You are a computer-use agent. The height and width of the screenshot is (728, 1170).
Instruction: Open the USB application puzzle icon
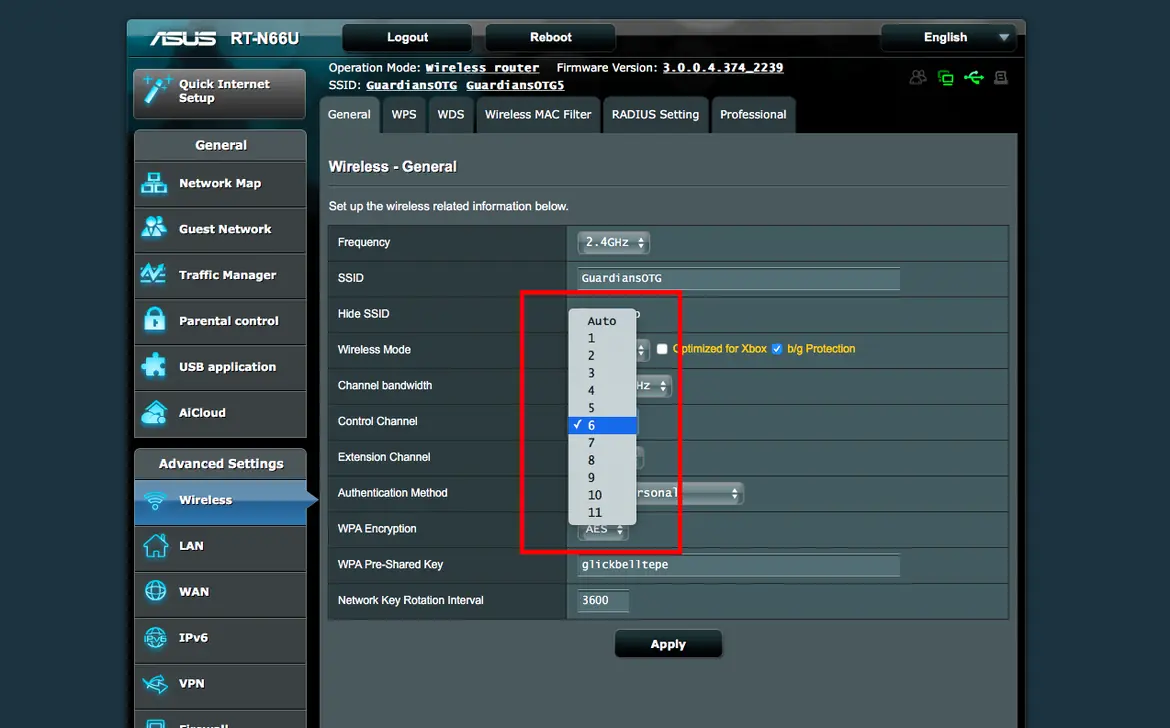[x=154, y=366]
